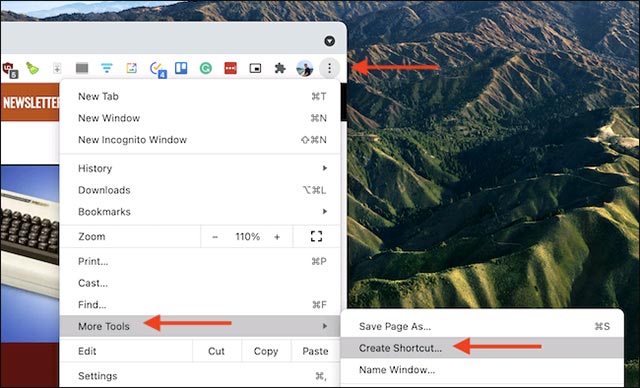Select Print... from the menu
Image resolution: width=640 pixels, height=388 pixels.
point(200,262)
